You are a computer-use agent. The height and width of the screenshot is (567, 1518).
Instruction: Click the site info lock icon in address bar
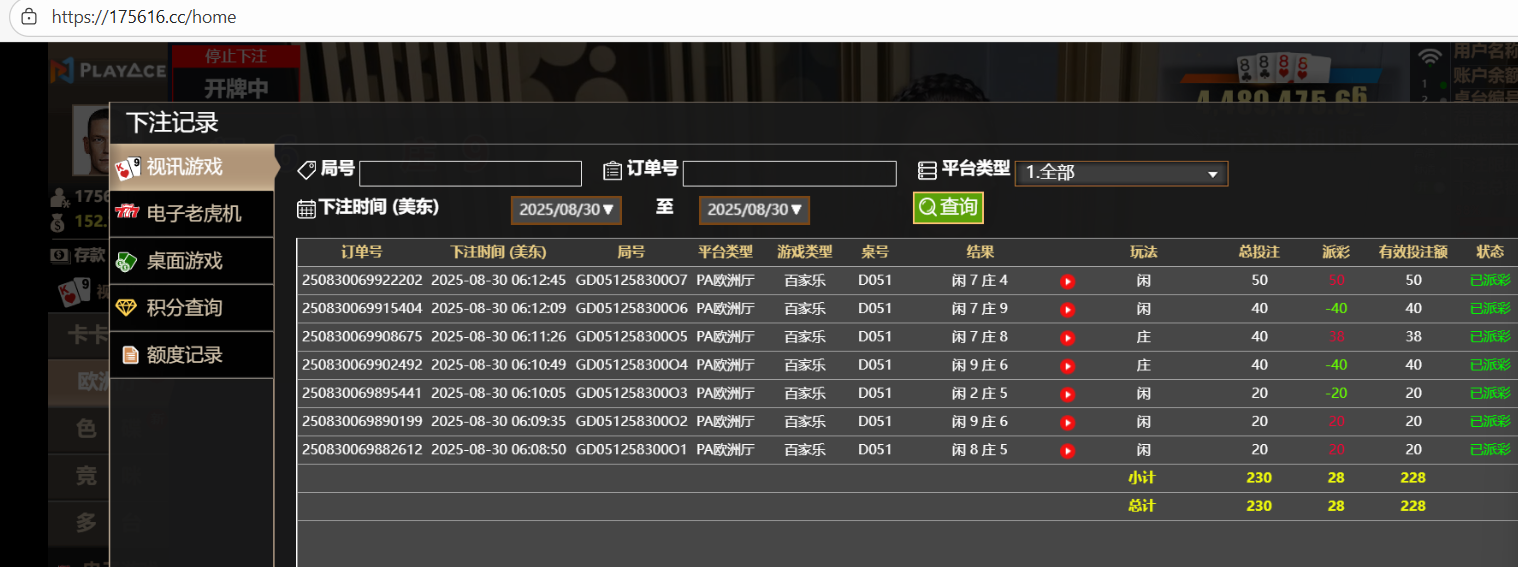coord(29,17)
